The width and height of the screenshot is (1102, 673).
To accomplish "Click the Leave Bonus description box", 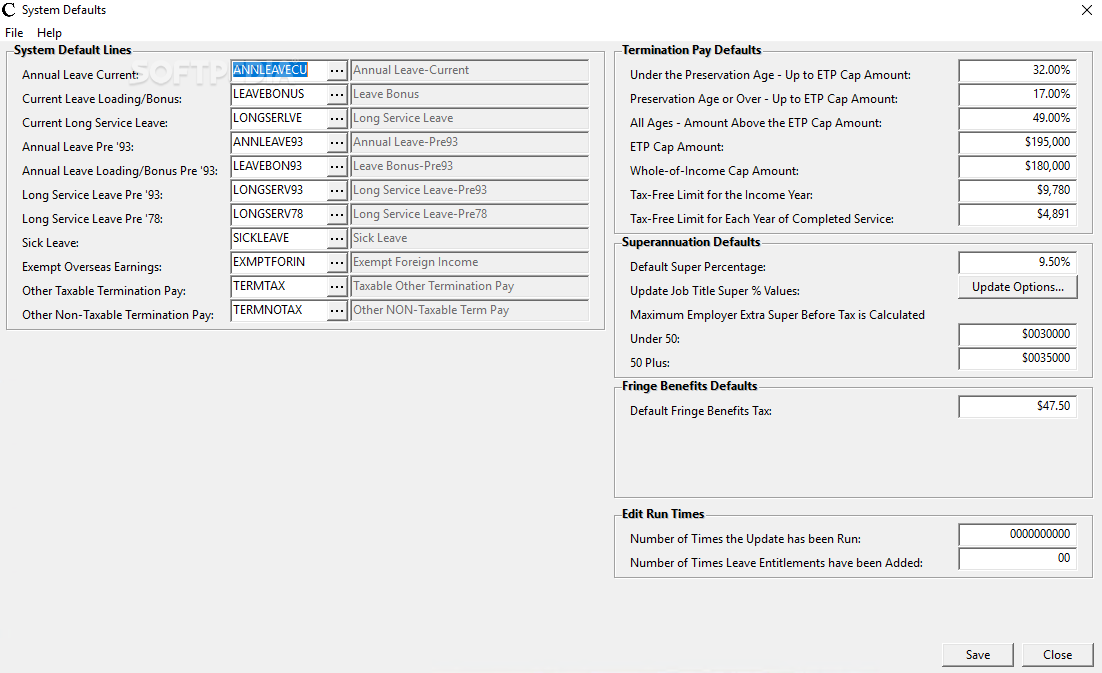I will [x=469, y=94].
